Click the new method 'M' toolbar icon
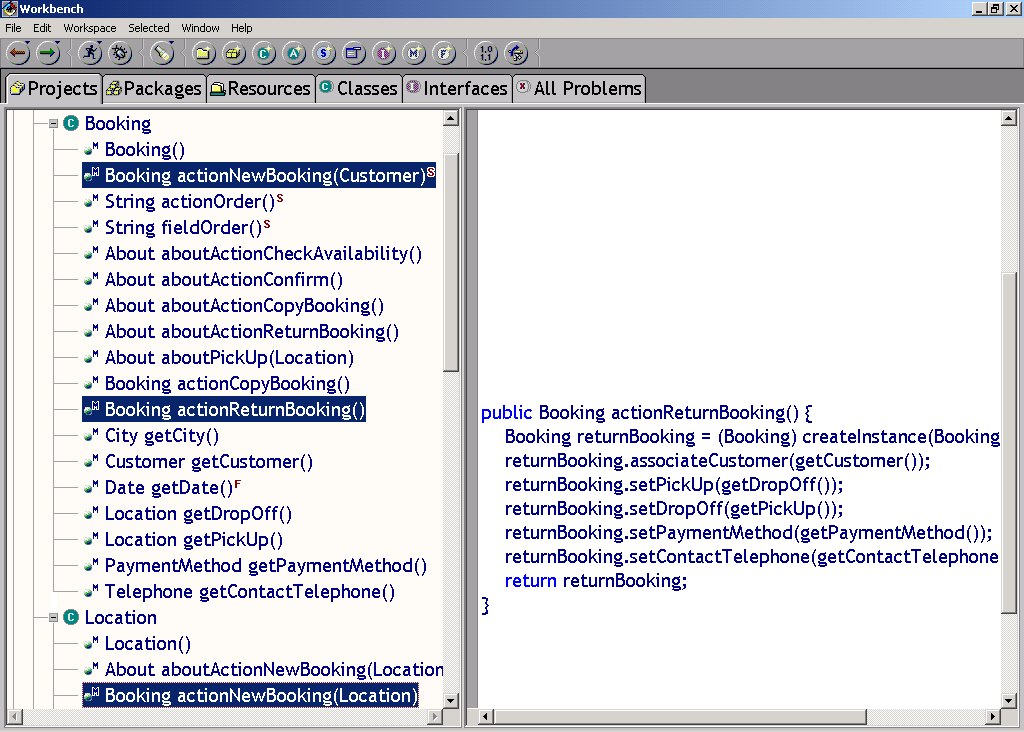The height and width of the screenshot is (732, 1024). [414, 53]
